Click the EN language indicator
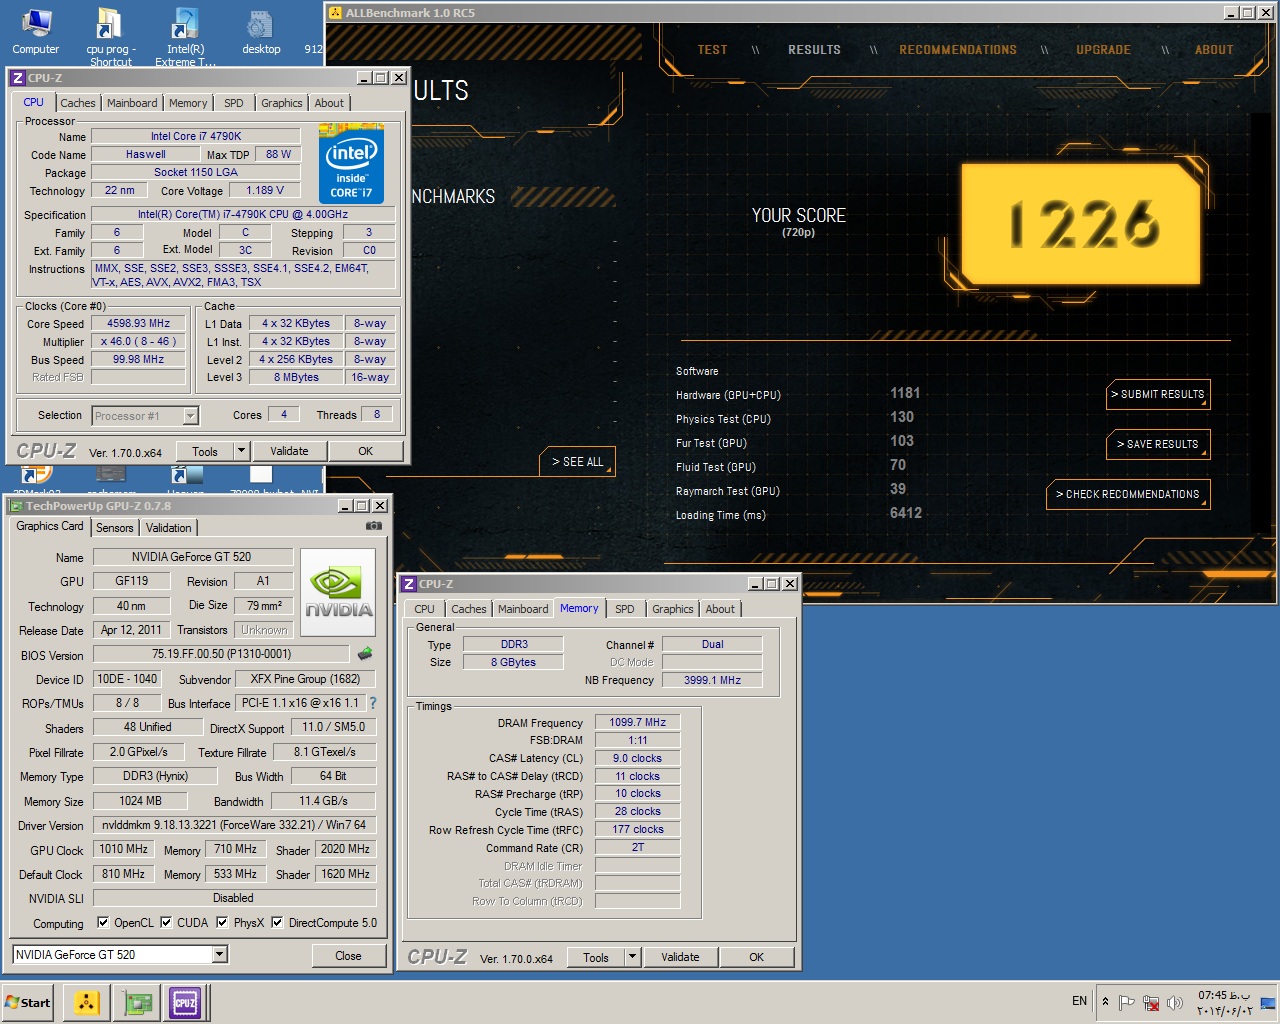Screen dimensions: 1280x1024 click(x=1079, y=1001)
